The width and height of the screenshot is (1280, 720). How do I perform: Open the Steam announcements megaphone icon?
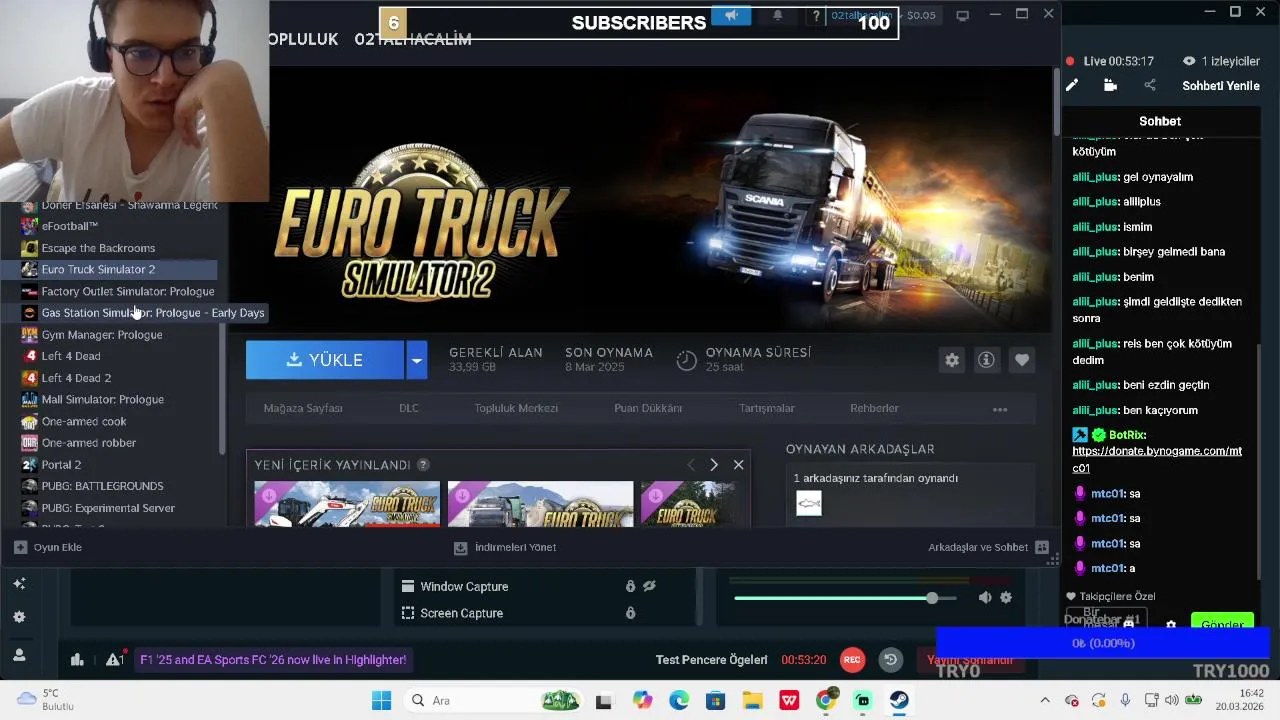click(x=731, y=15)
